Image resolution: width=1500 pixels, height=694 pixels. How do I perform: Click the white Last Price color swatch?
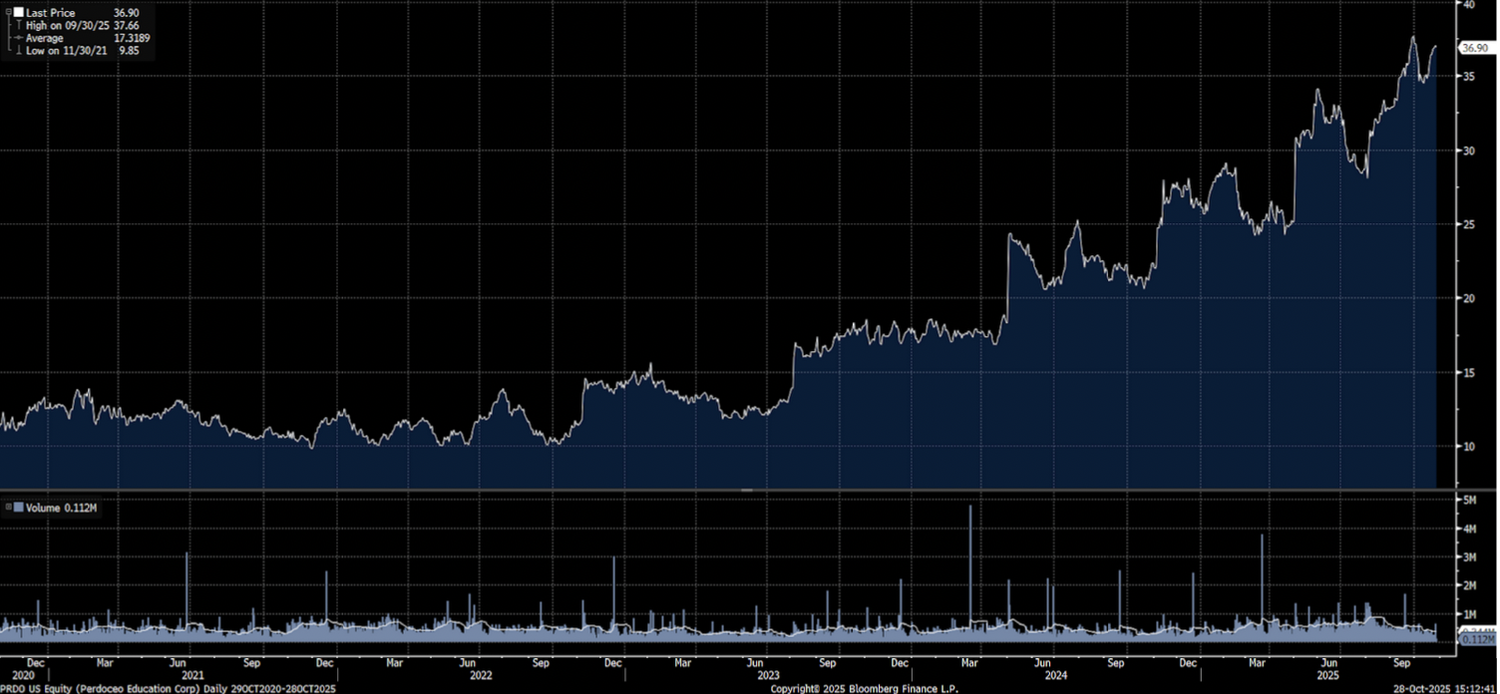[17, 13]
